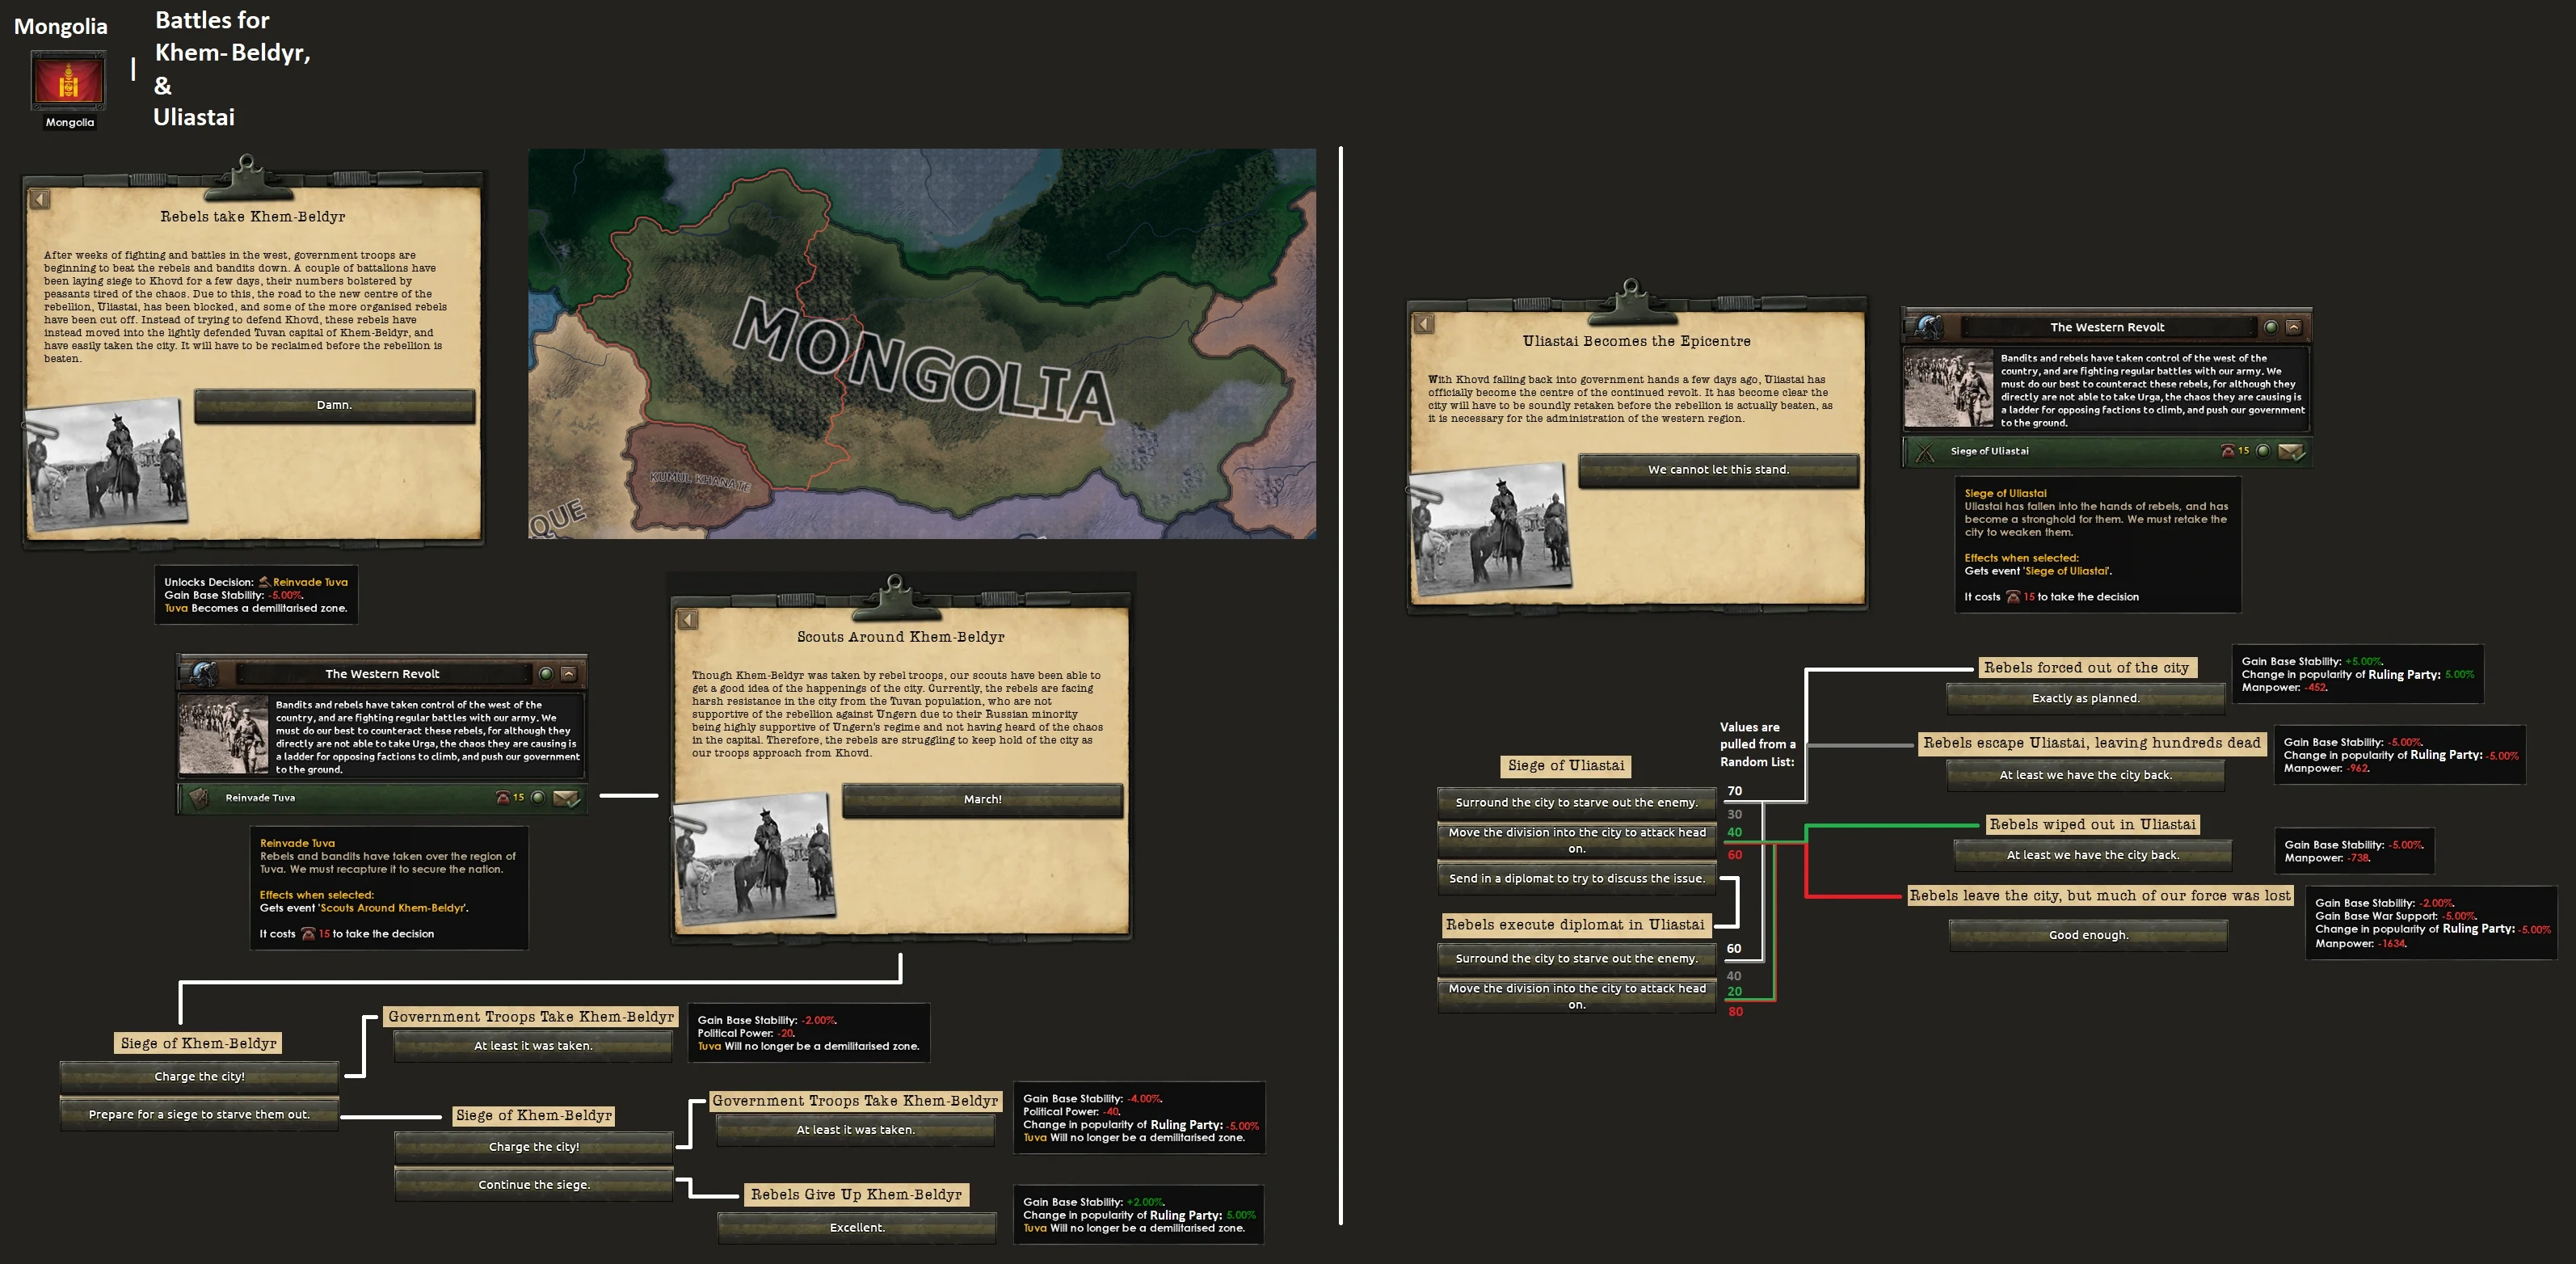This screenshot has height=1264, width=2576.
Task: Click Western Revolt emblem above Siege of Uliastai
Action: (x=1929, y=327)
